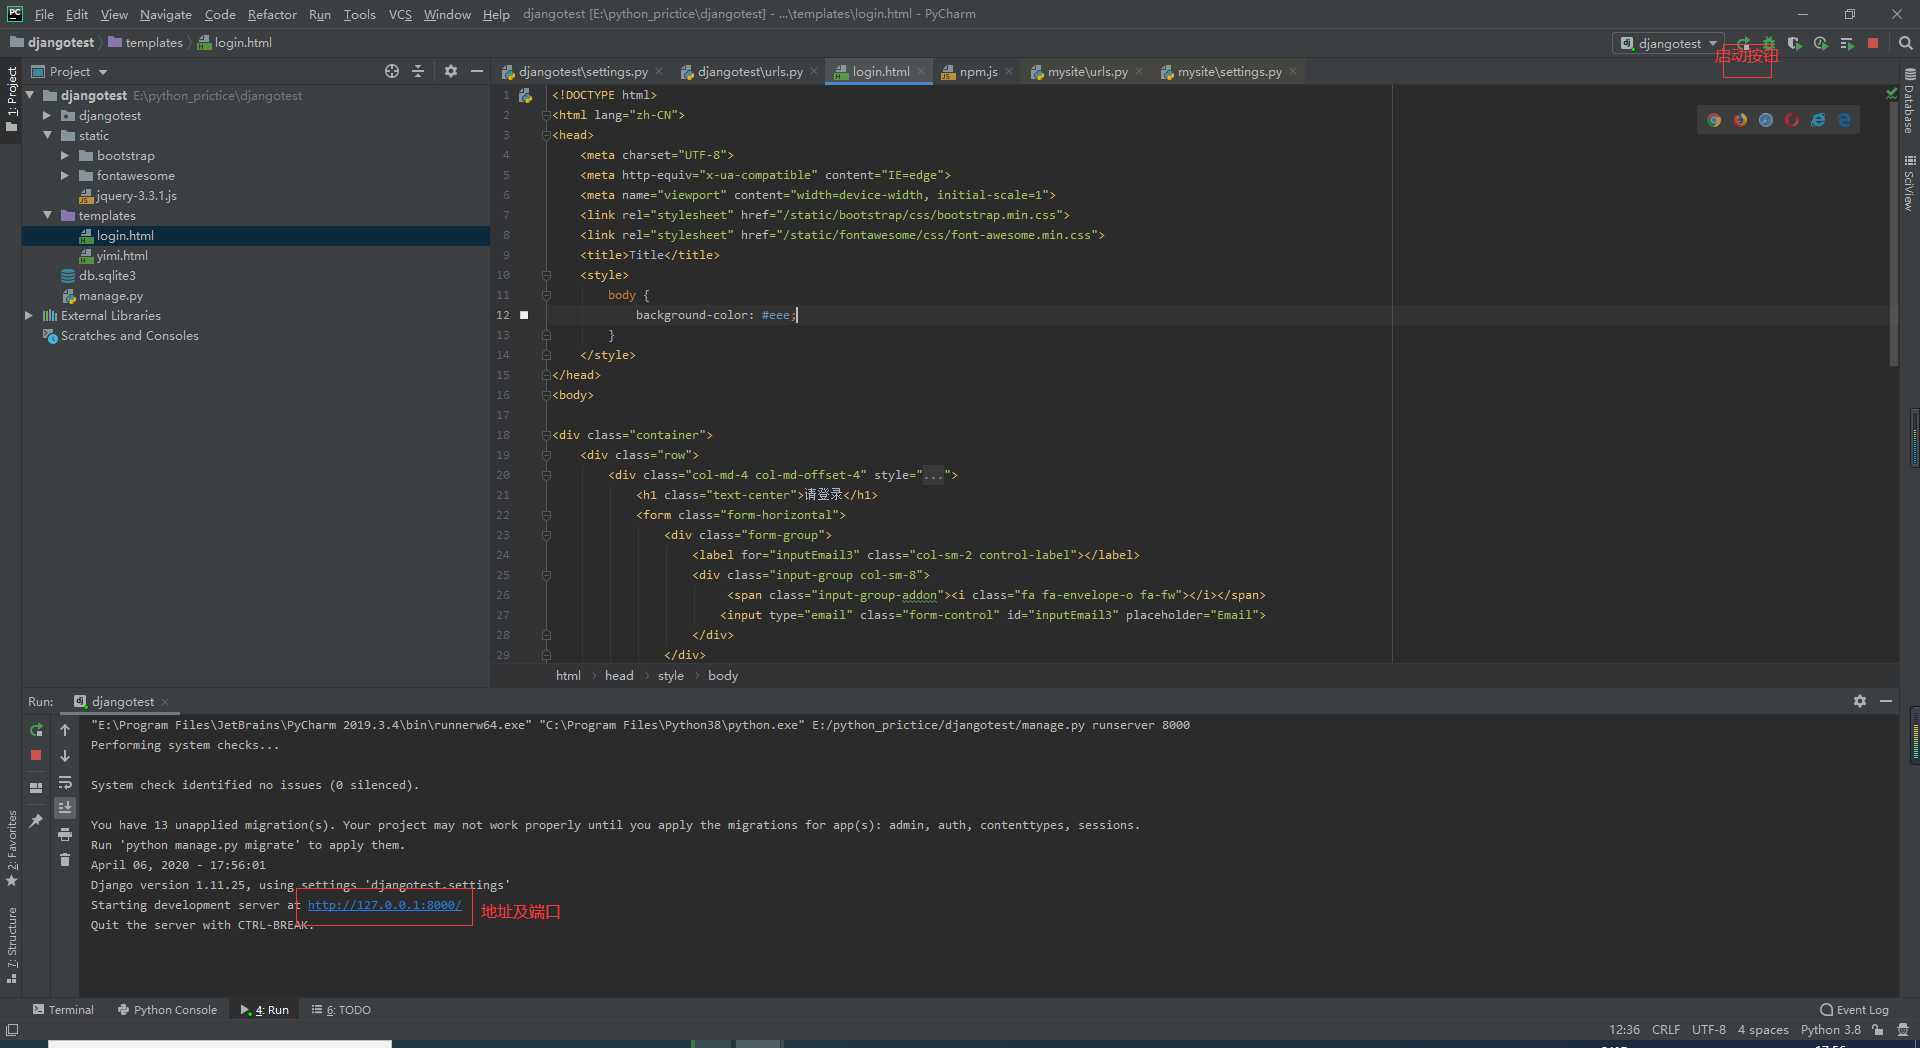Screen dimensions: 1920x1048
Task: Select yimi.html in project tree
Action: (122, 255)
